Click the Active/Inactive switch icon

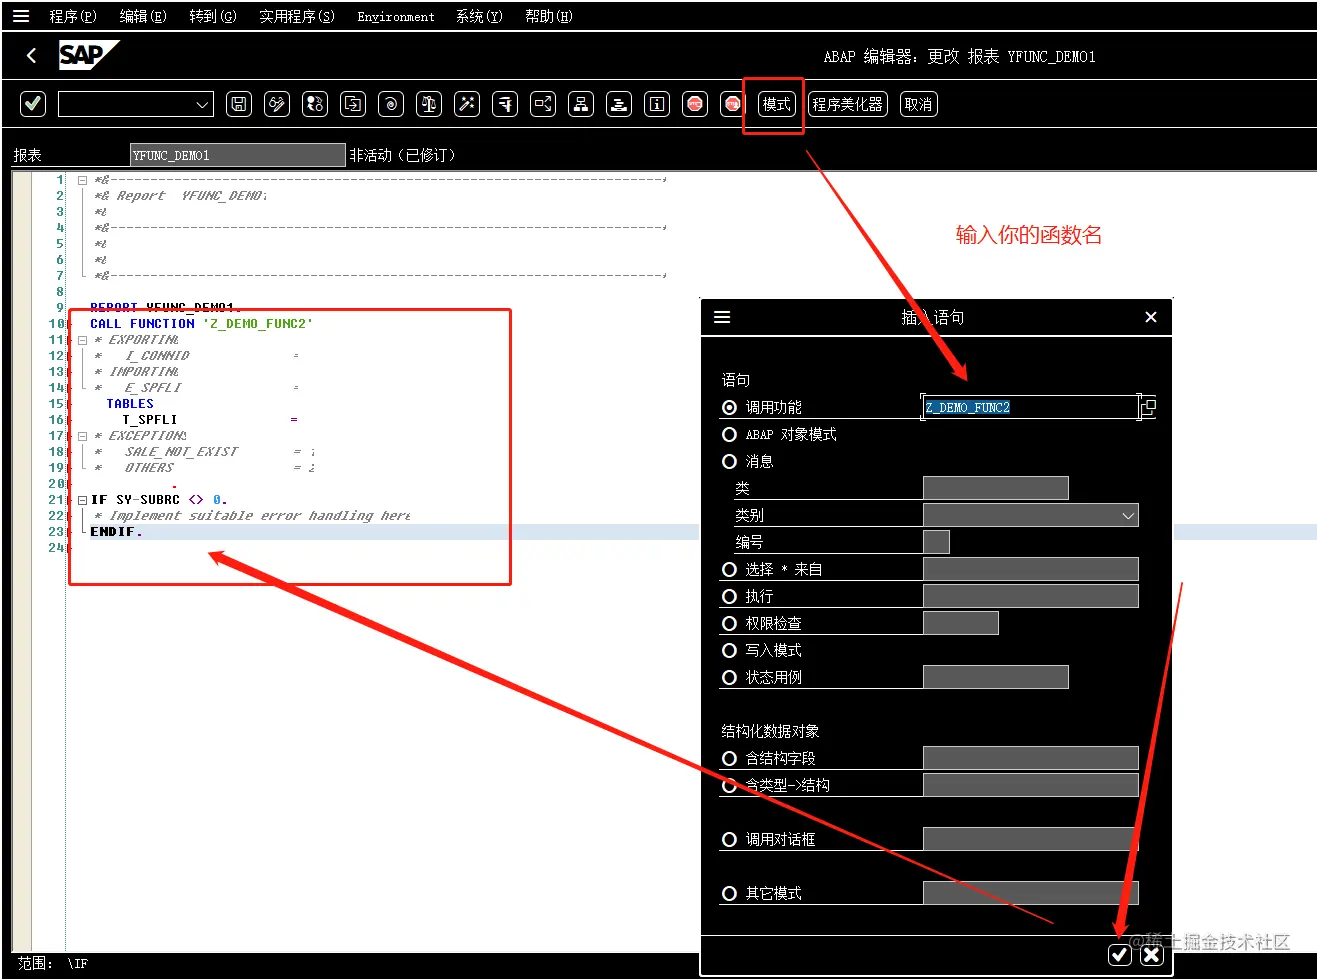315,104
